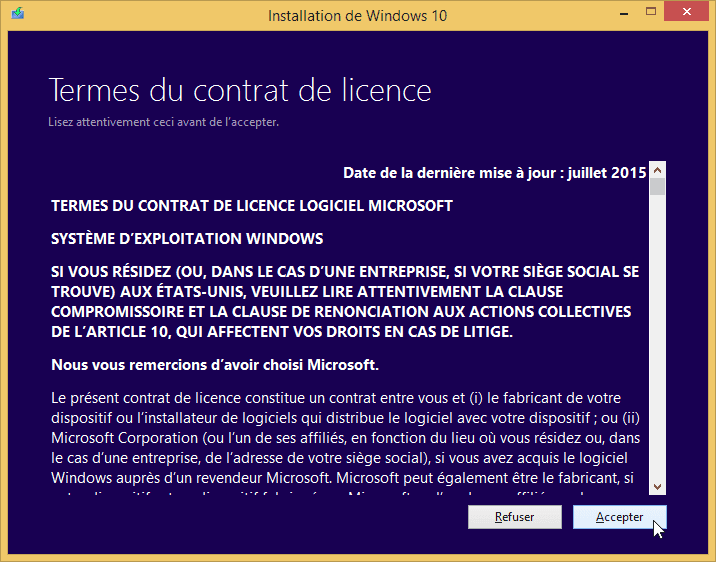Viewport: 716px width, 562px height.
Task: Click the 'Installation de Windows 10' title bar
Action: pos(357,15)
